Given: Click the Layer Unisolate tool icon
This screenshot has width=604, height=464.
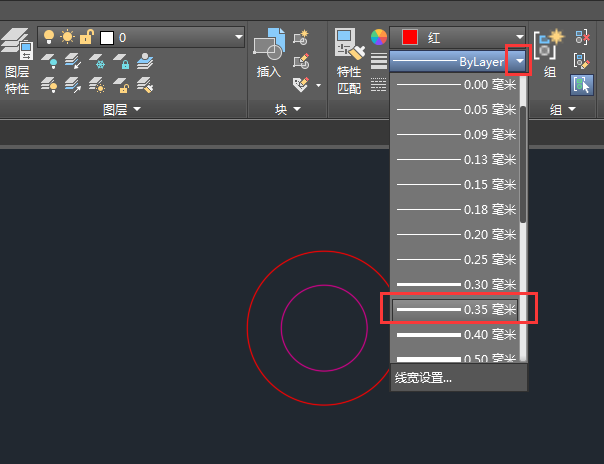Looking at the screenshot, I should coord(73,85).
